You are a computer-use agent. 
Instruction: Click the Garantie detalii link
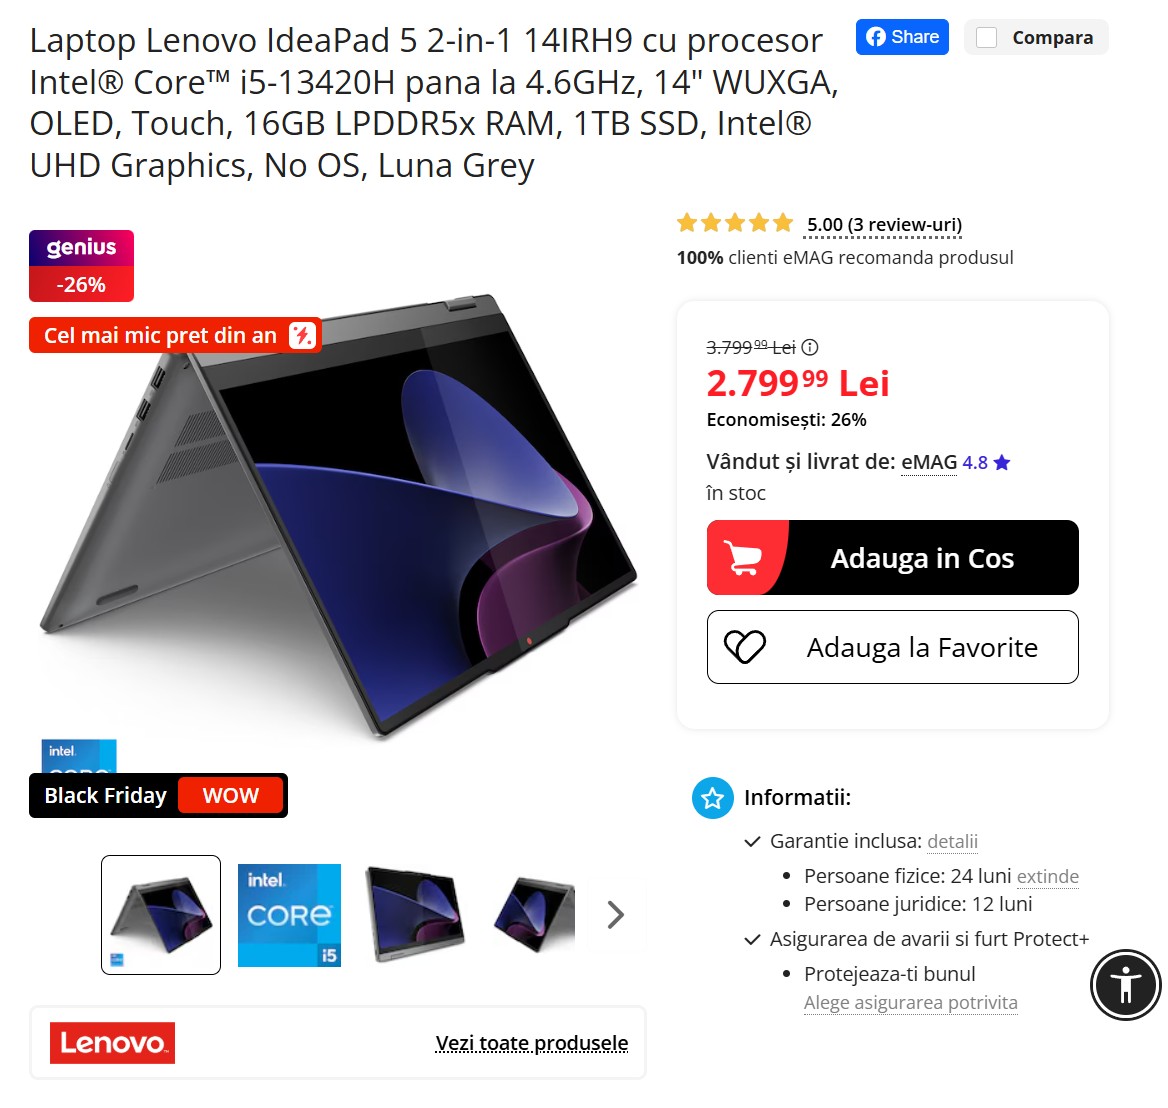(952, 841)
